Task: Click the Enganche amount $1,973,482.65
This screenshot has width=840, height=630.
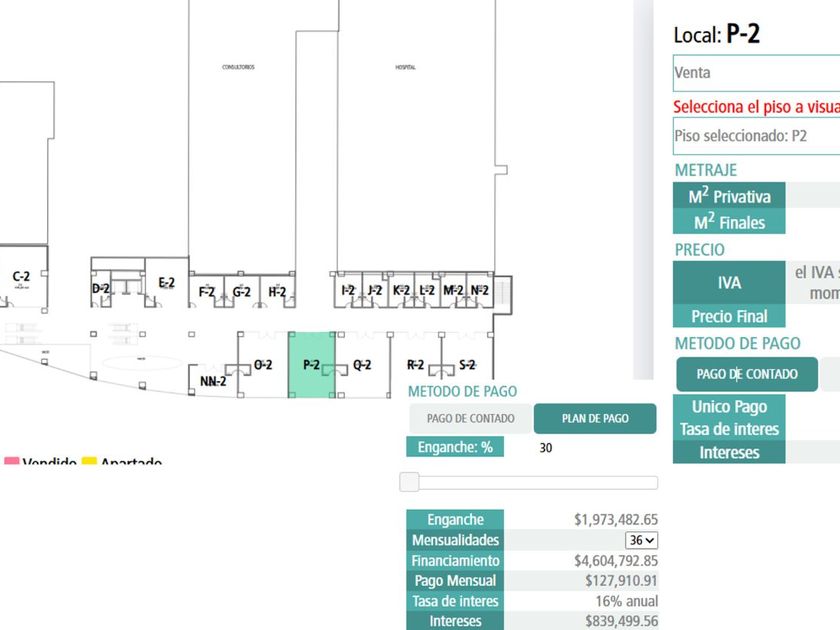Action: (x=616, y=520)
